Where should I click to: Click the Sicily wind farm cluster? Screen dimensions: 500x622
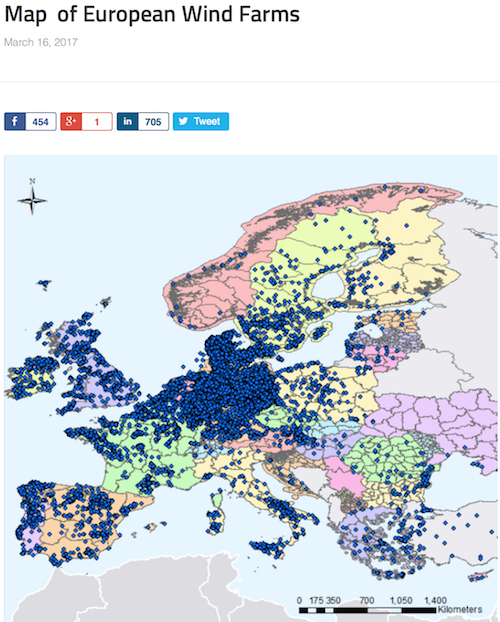(268, 548)
